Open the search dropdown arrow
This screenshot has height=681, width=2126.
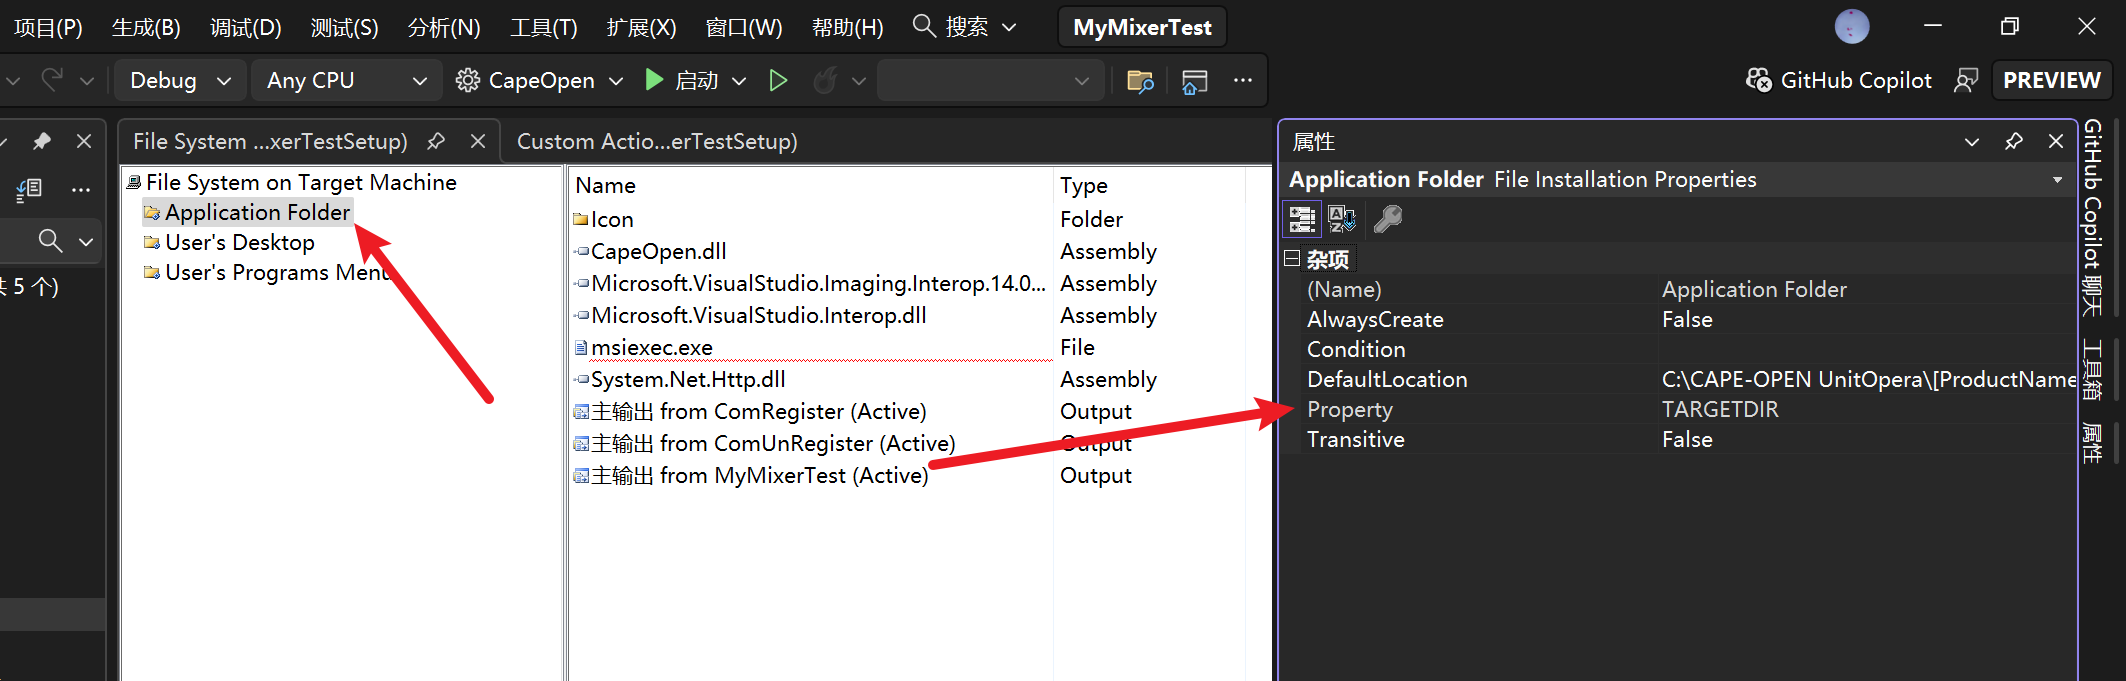[x=1009, y=27]
